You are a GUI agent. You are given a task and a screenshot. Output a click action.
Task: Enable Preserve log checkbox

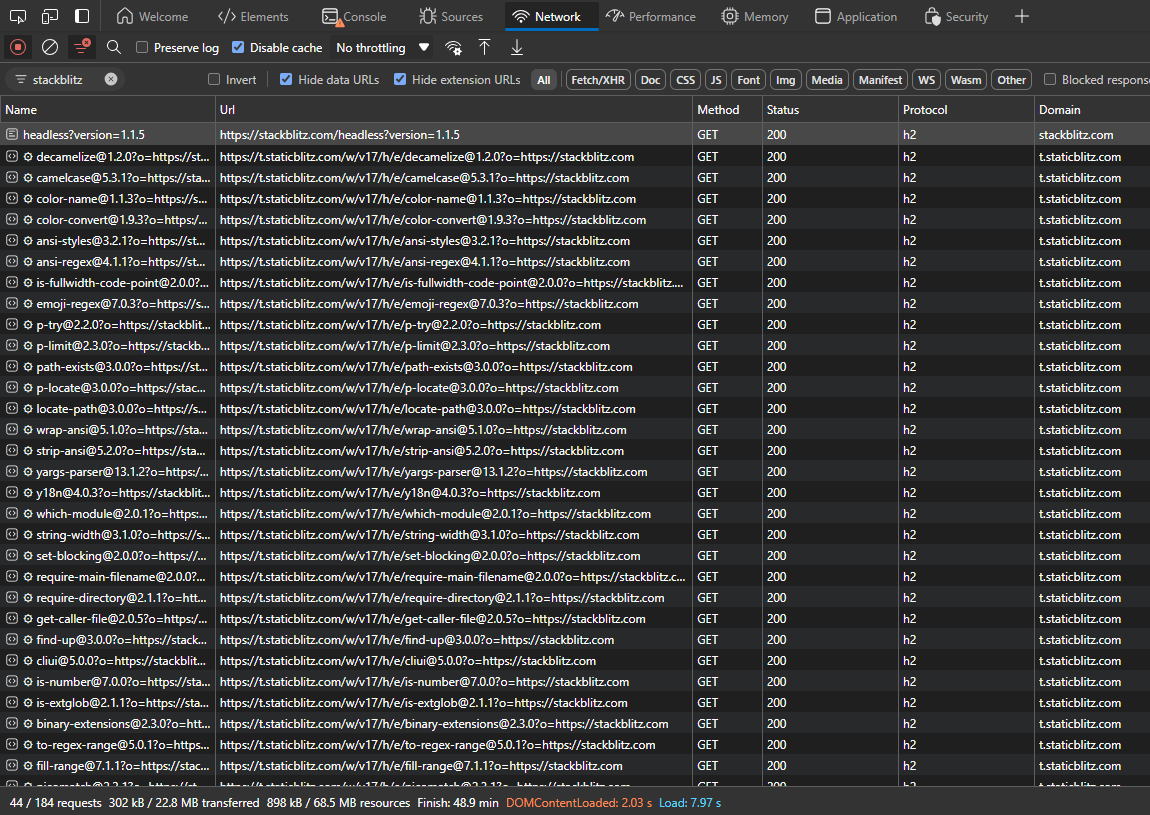tap(142, 47)
